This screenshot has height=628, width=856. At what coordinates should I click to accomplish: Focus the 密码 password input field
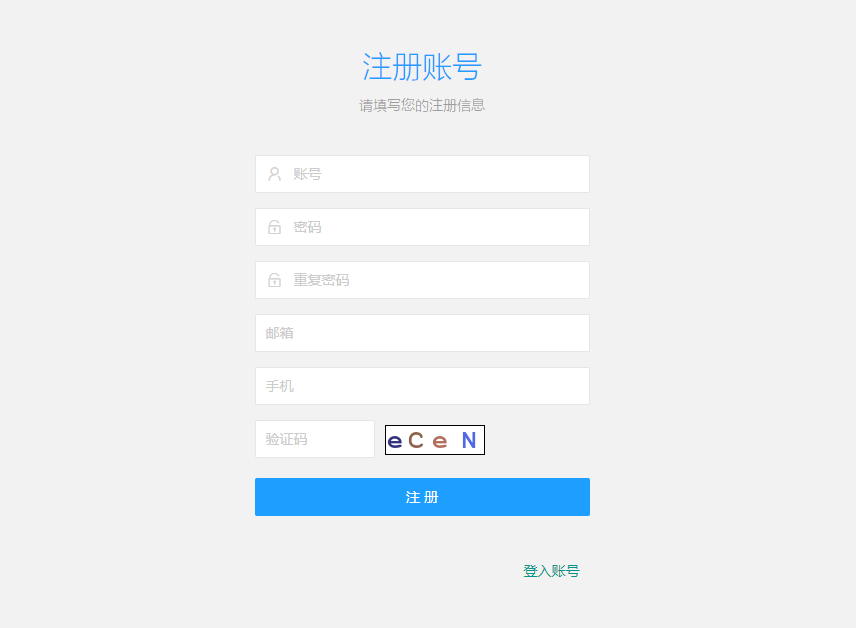pos(423,227)
